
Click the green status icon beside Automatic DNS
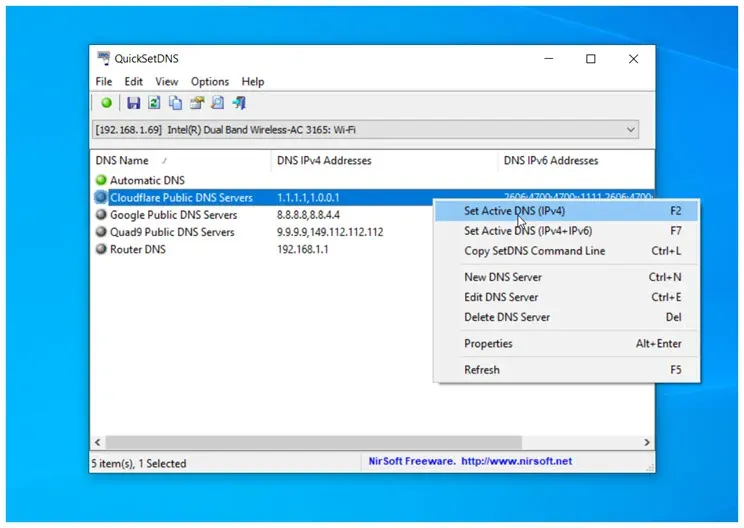pos(101,180)
